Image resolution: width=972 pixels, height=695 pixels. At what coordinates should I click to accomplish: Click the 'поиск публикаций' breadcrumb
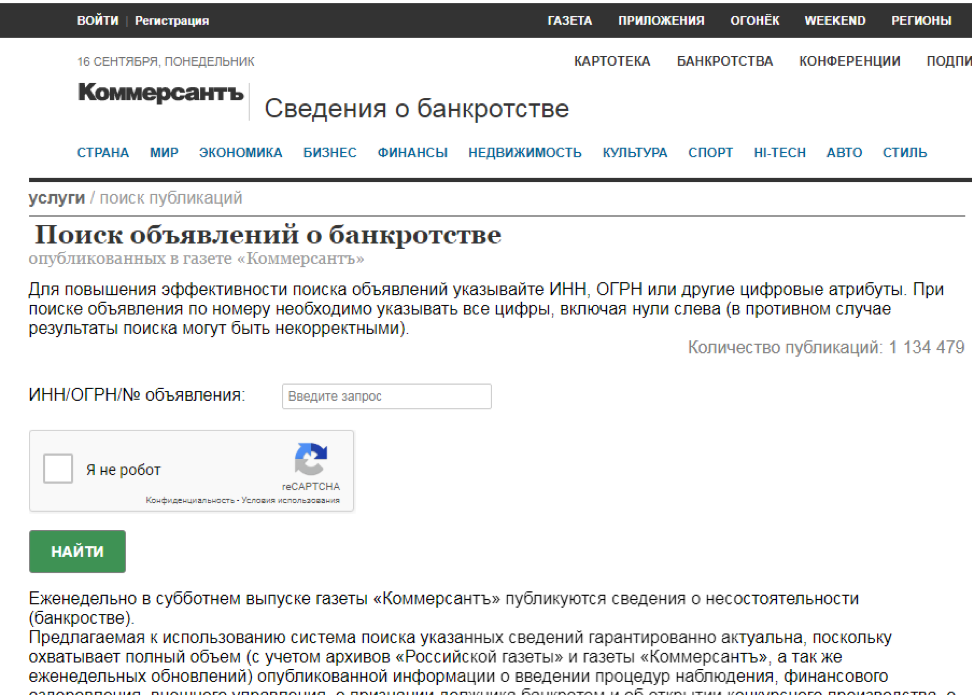(x=171, y=198)
